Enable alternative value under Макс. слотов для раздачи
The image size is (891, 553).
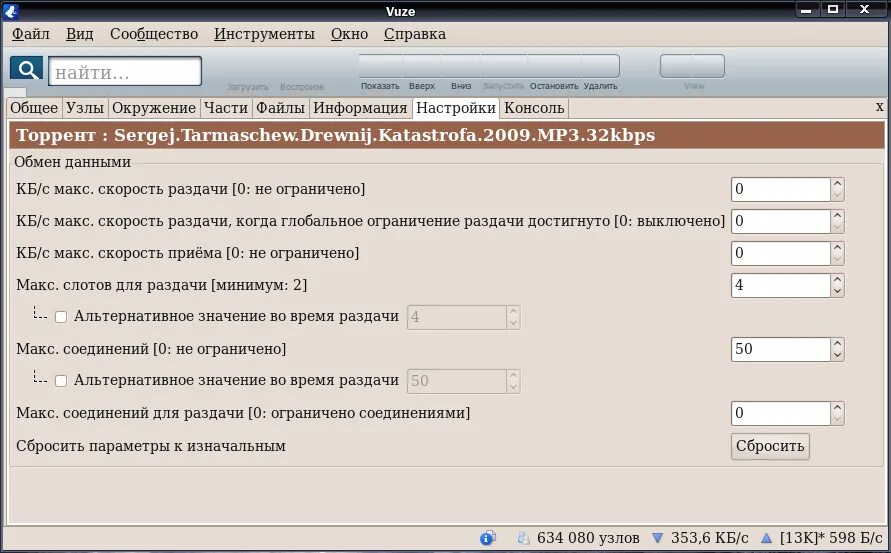[x=61, y=317]
